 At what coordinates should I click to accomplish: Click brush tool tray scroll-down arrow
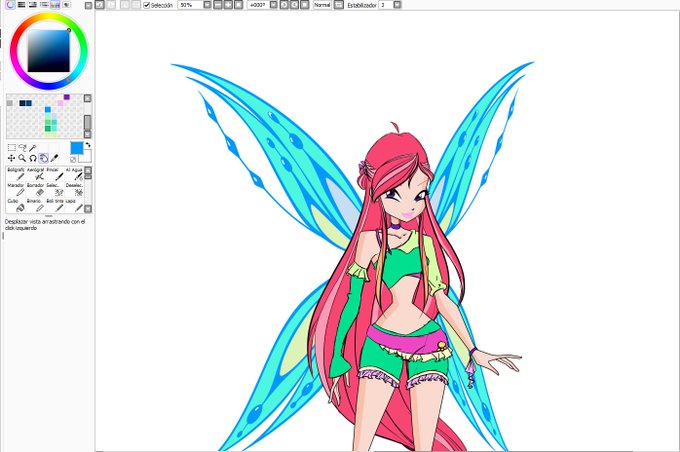(88, 209)
